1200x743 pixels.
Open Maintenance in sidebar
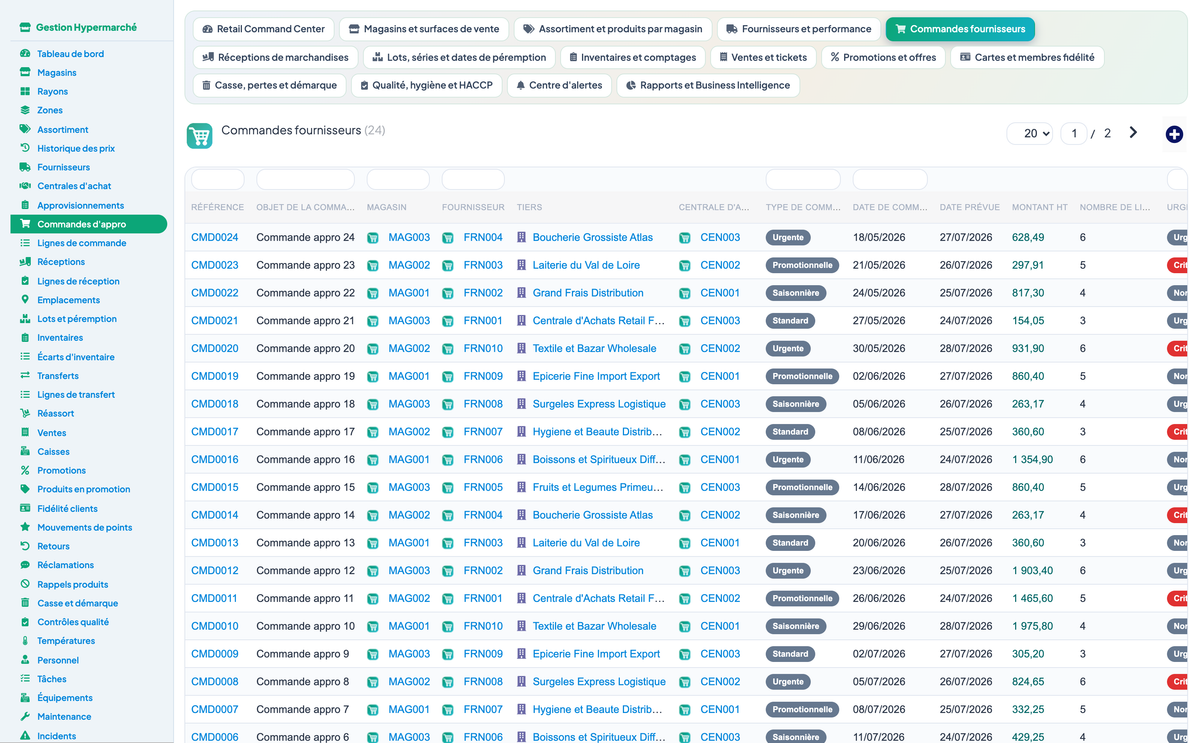click(x=64, y=717)
